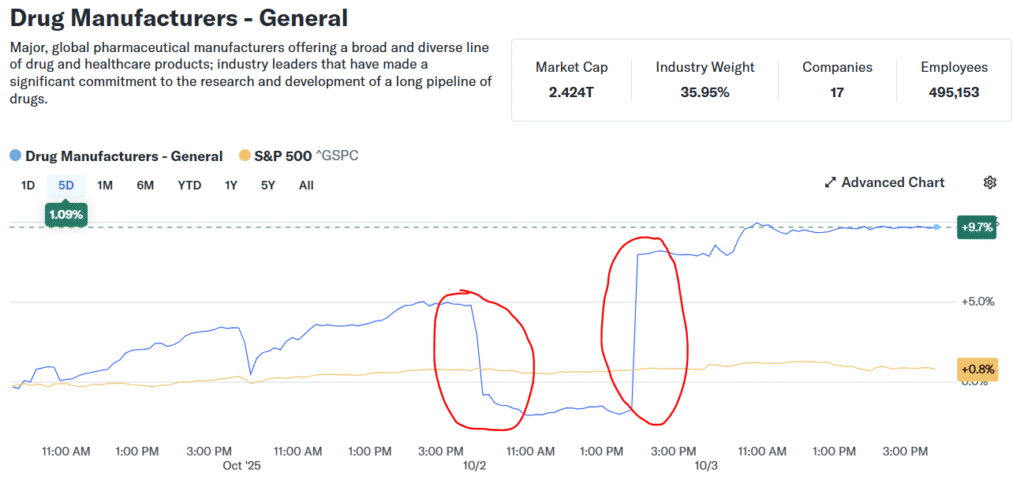Click the +0.8% S&P performance badge
The width and height of the screenshot is (1024, 495).
tap(976, 370)
